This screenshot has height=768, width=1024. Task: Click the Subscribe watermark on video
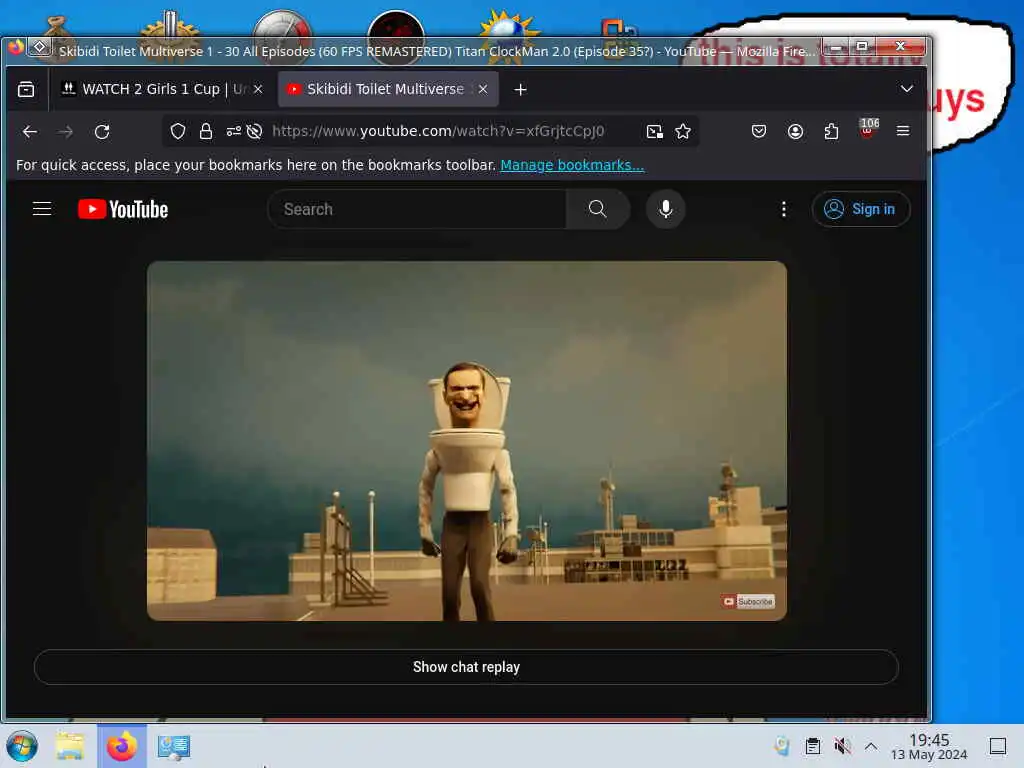click(748, 601)
